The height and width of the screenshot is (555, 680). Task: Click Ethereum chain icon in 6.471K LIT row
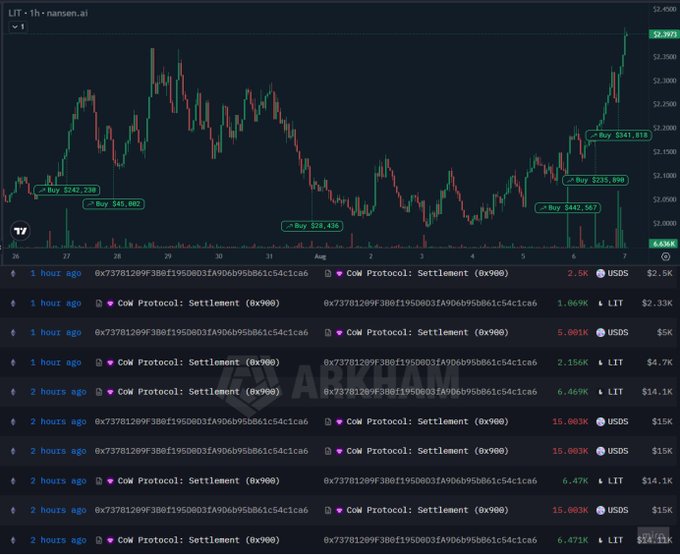click(13, 540)
